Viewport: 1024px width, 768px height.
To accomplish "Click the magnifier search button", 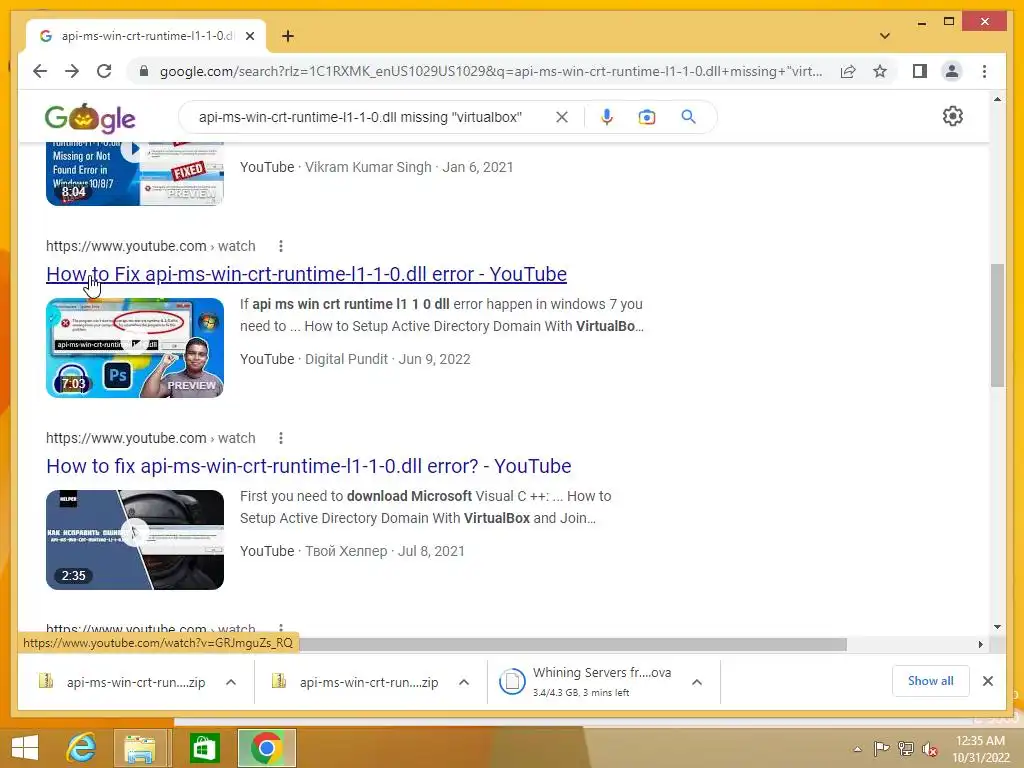I will [x=688, y=117].
